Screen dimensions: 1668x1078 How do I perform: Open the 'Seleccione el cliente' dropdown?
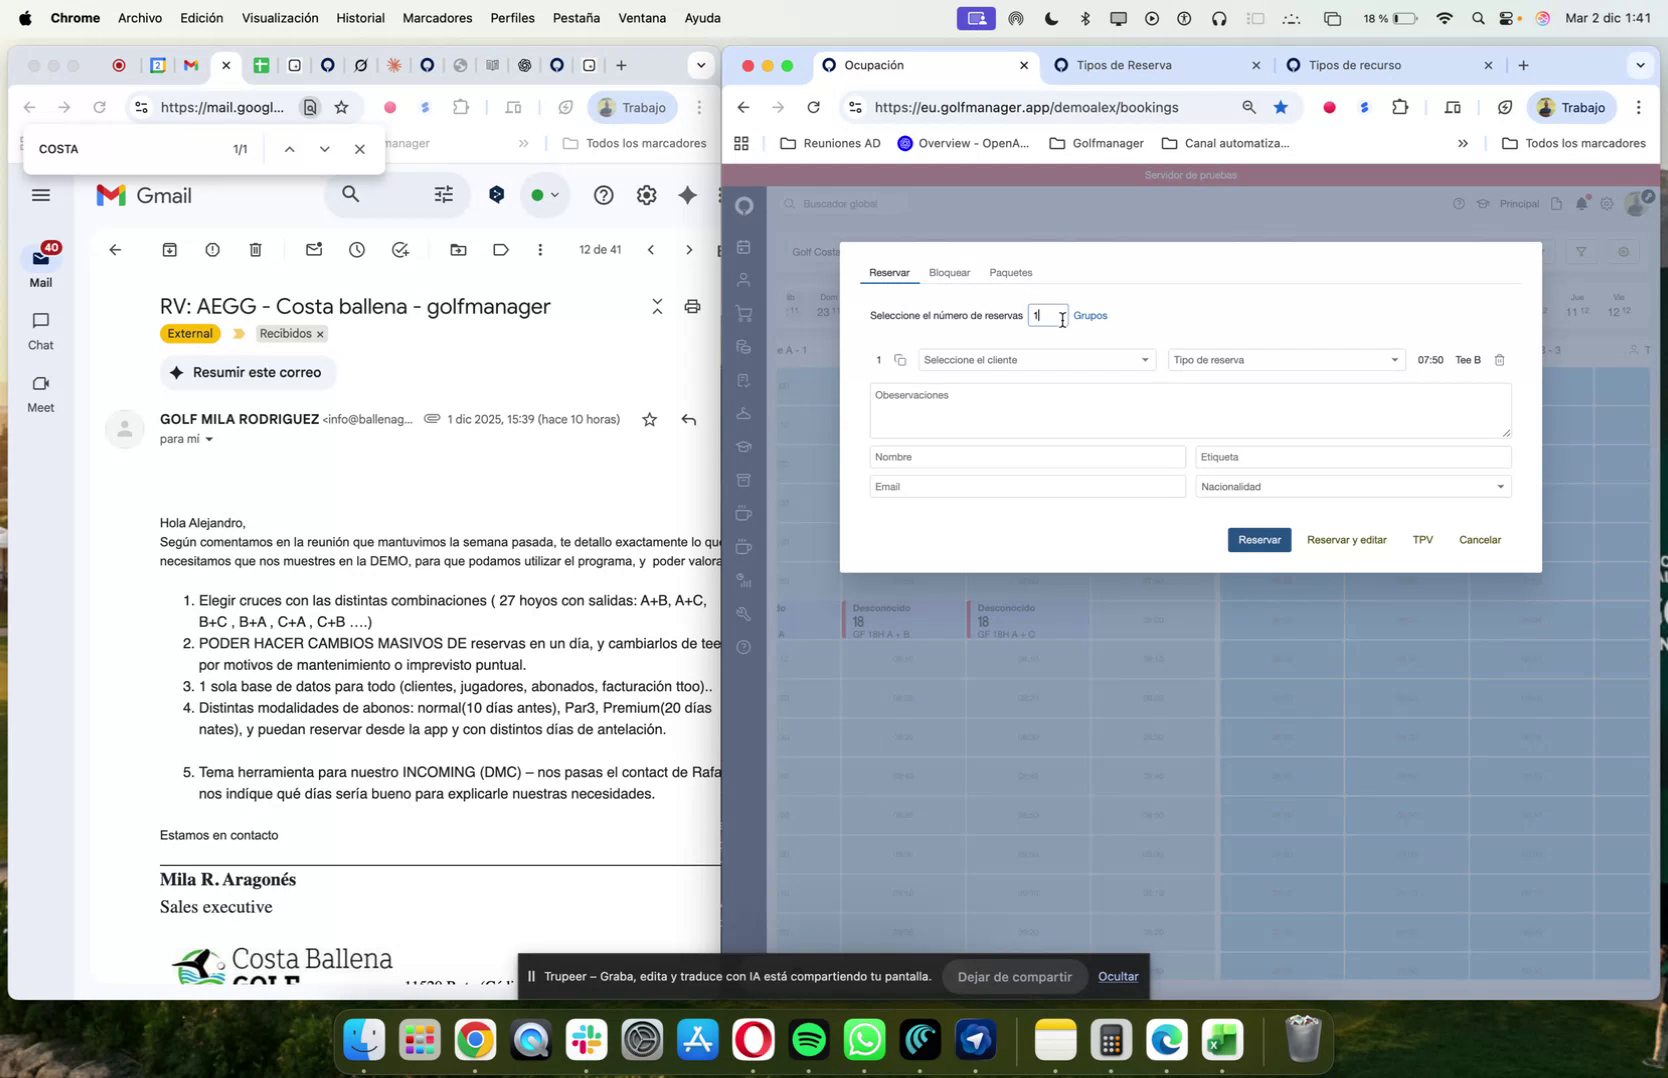[1036, 360]
